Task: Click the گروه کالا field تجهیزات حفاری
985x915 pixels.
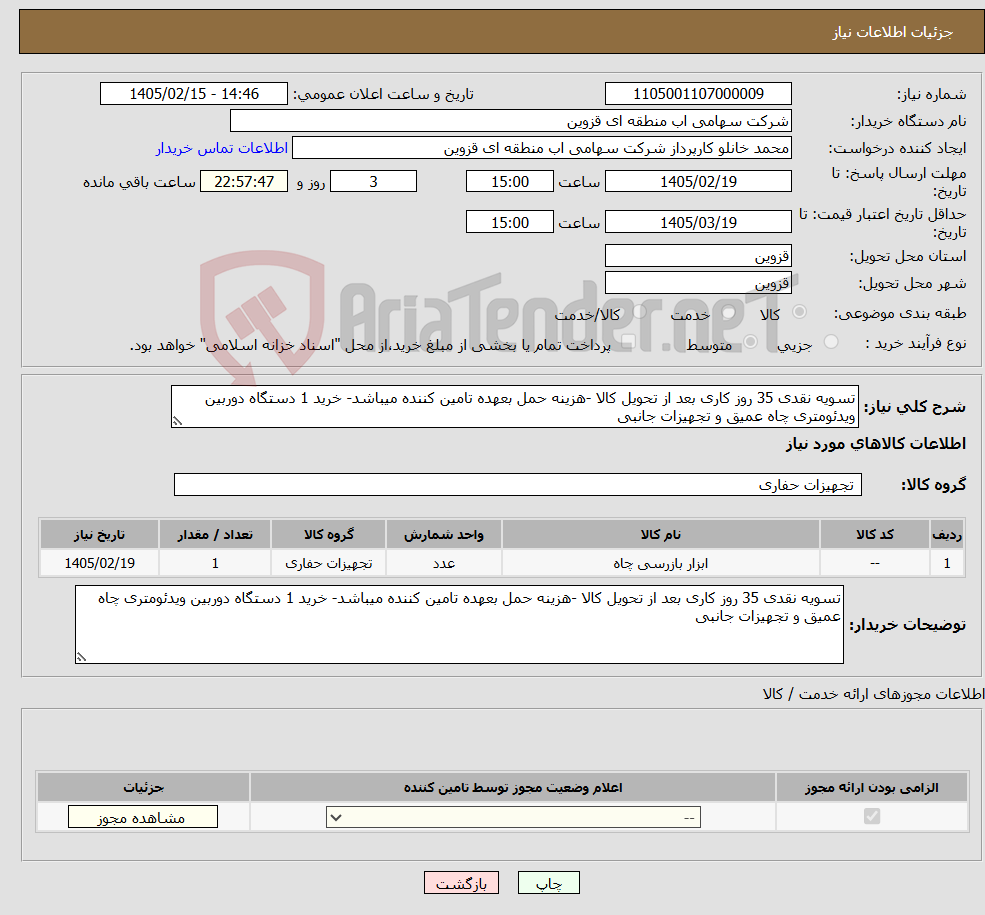Action: (x=518, y=485)
